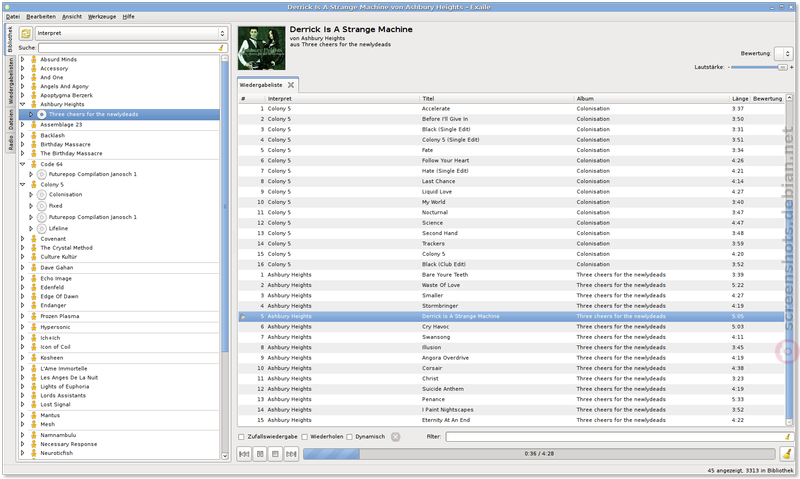This screenshot has width=800, height=479.
Task: Click the album cover art thumbnail
Action: tap(261, 48)
